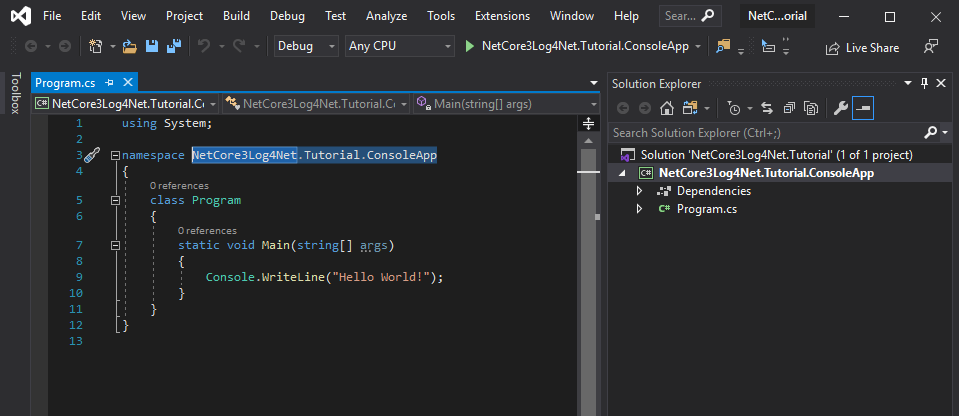Click the Properties wrench icon
Image resolution: width=959 pixels, height=416 pixels.
(841, 109)
